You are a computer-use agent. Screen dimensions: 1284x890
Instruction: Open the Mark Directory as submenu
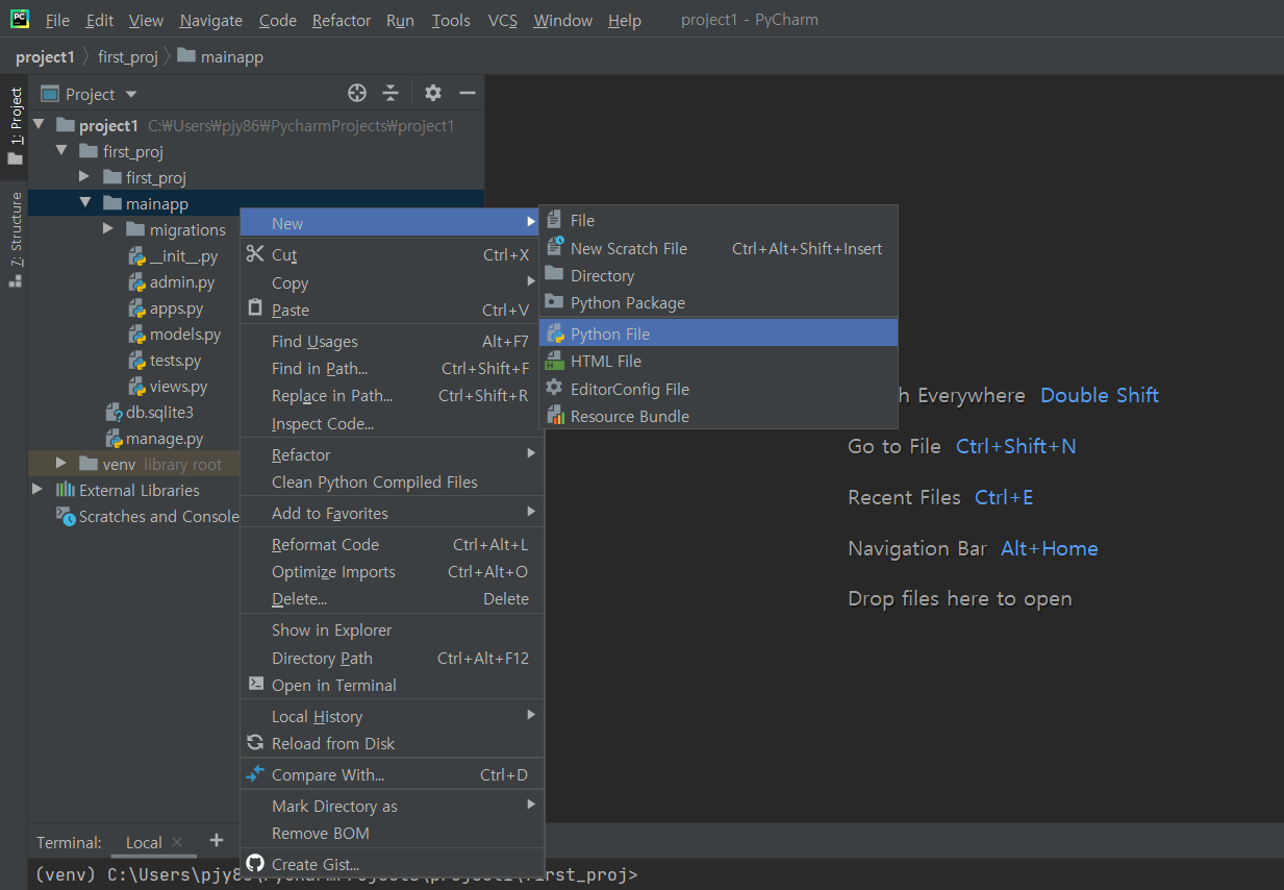coord(392,806)
